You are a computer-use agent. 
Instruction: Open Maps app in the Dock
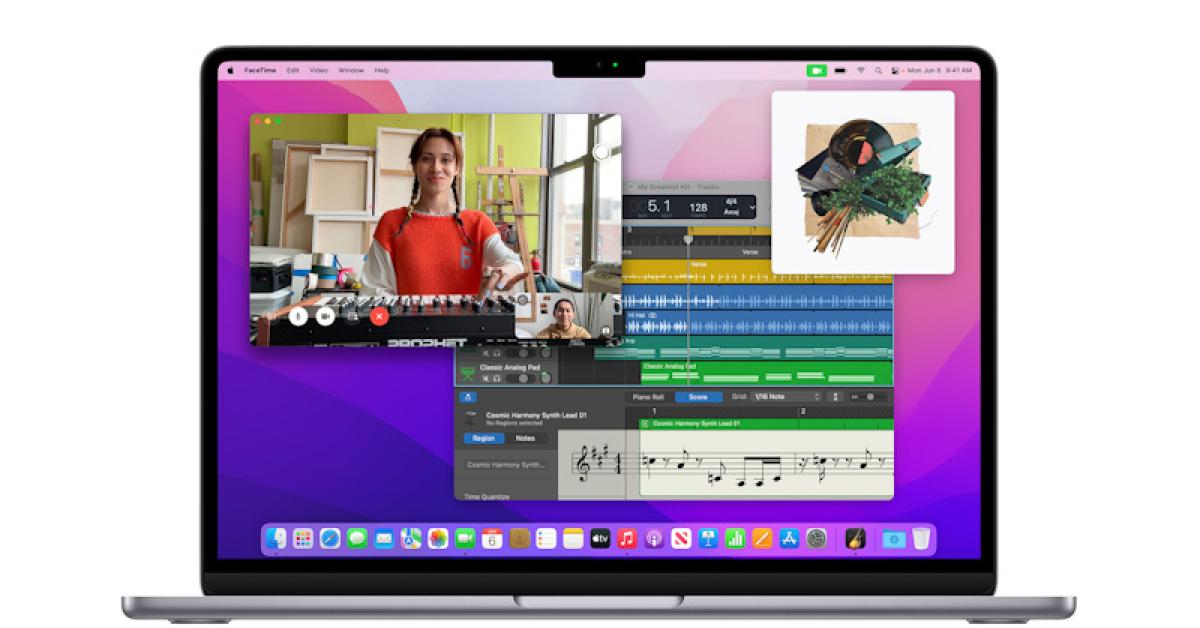click(411, 538)
